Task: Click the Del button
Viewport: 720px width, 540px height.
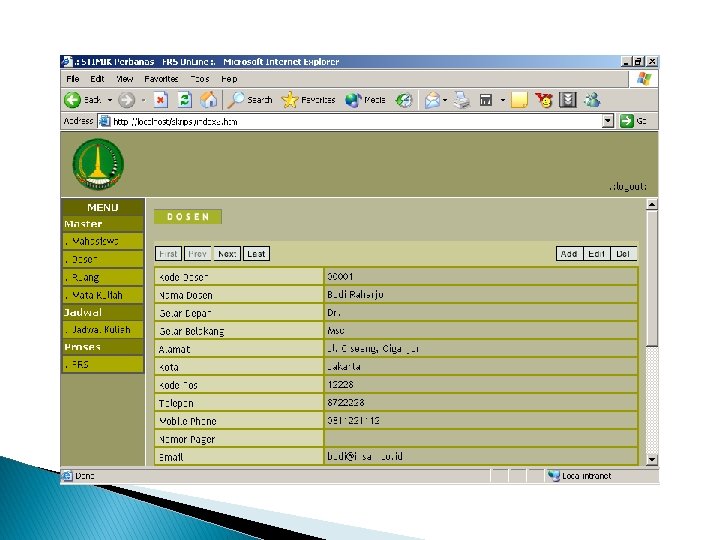Action: 623,253
